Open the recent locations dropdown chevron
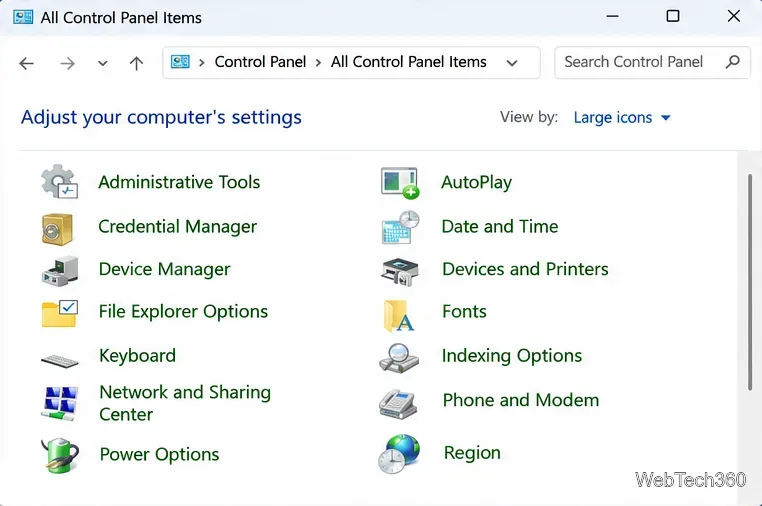This screenshot has width=762, height=506. tap(103, 64)
